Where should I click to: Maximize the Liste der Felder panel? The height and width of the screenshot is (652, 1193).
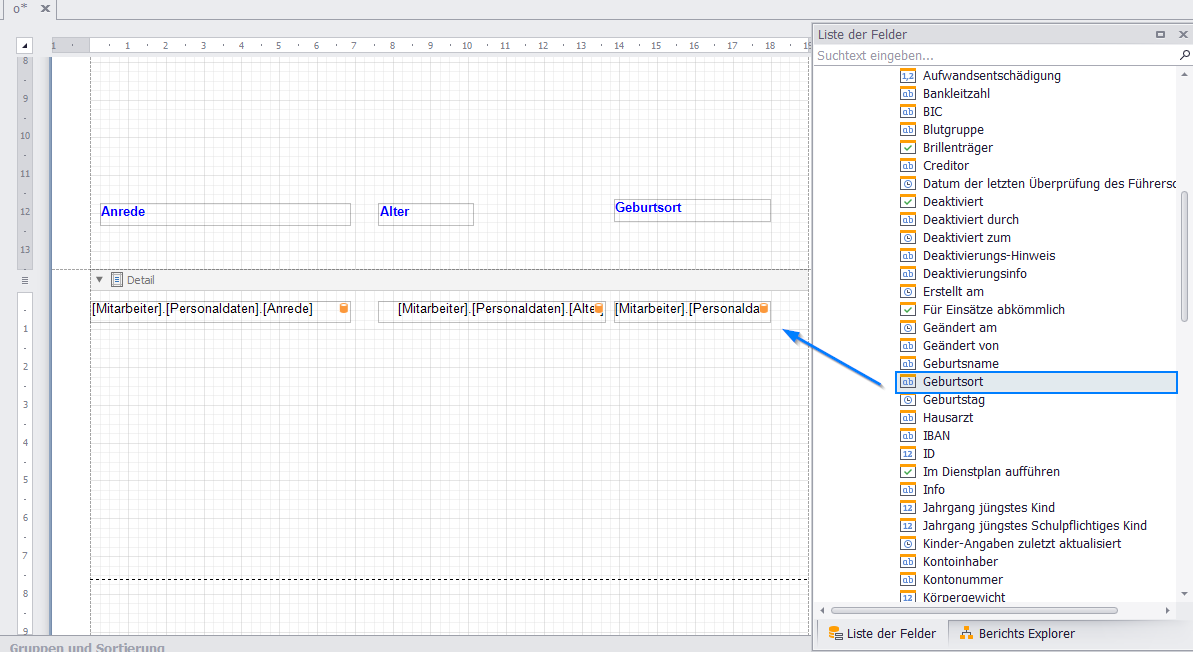tap(1160, 34)
